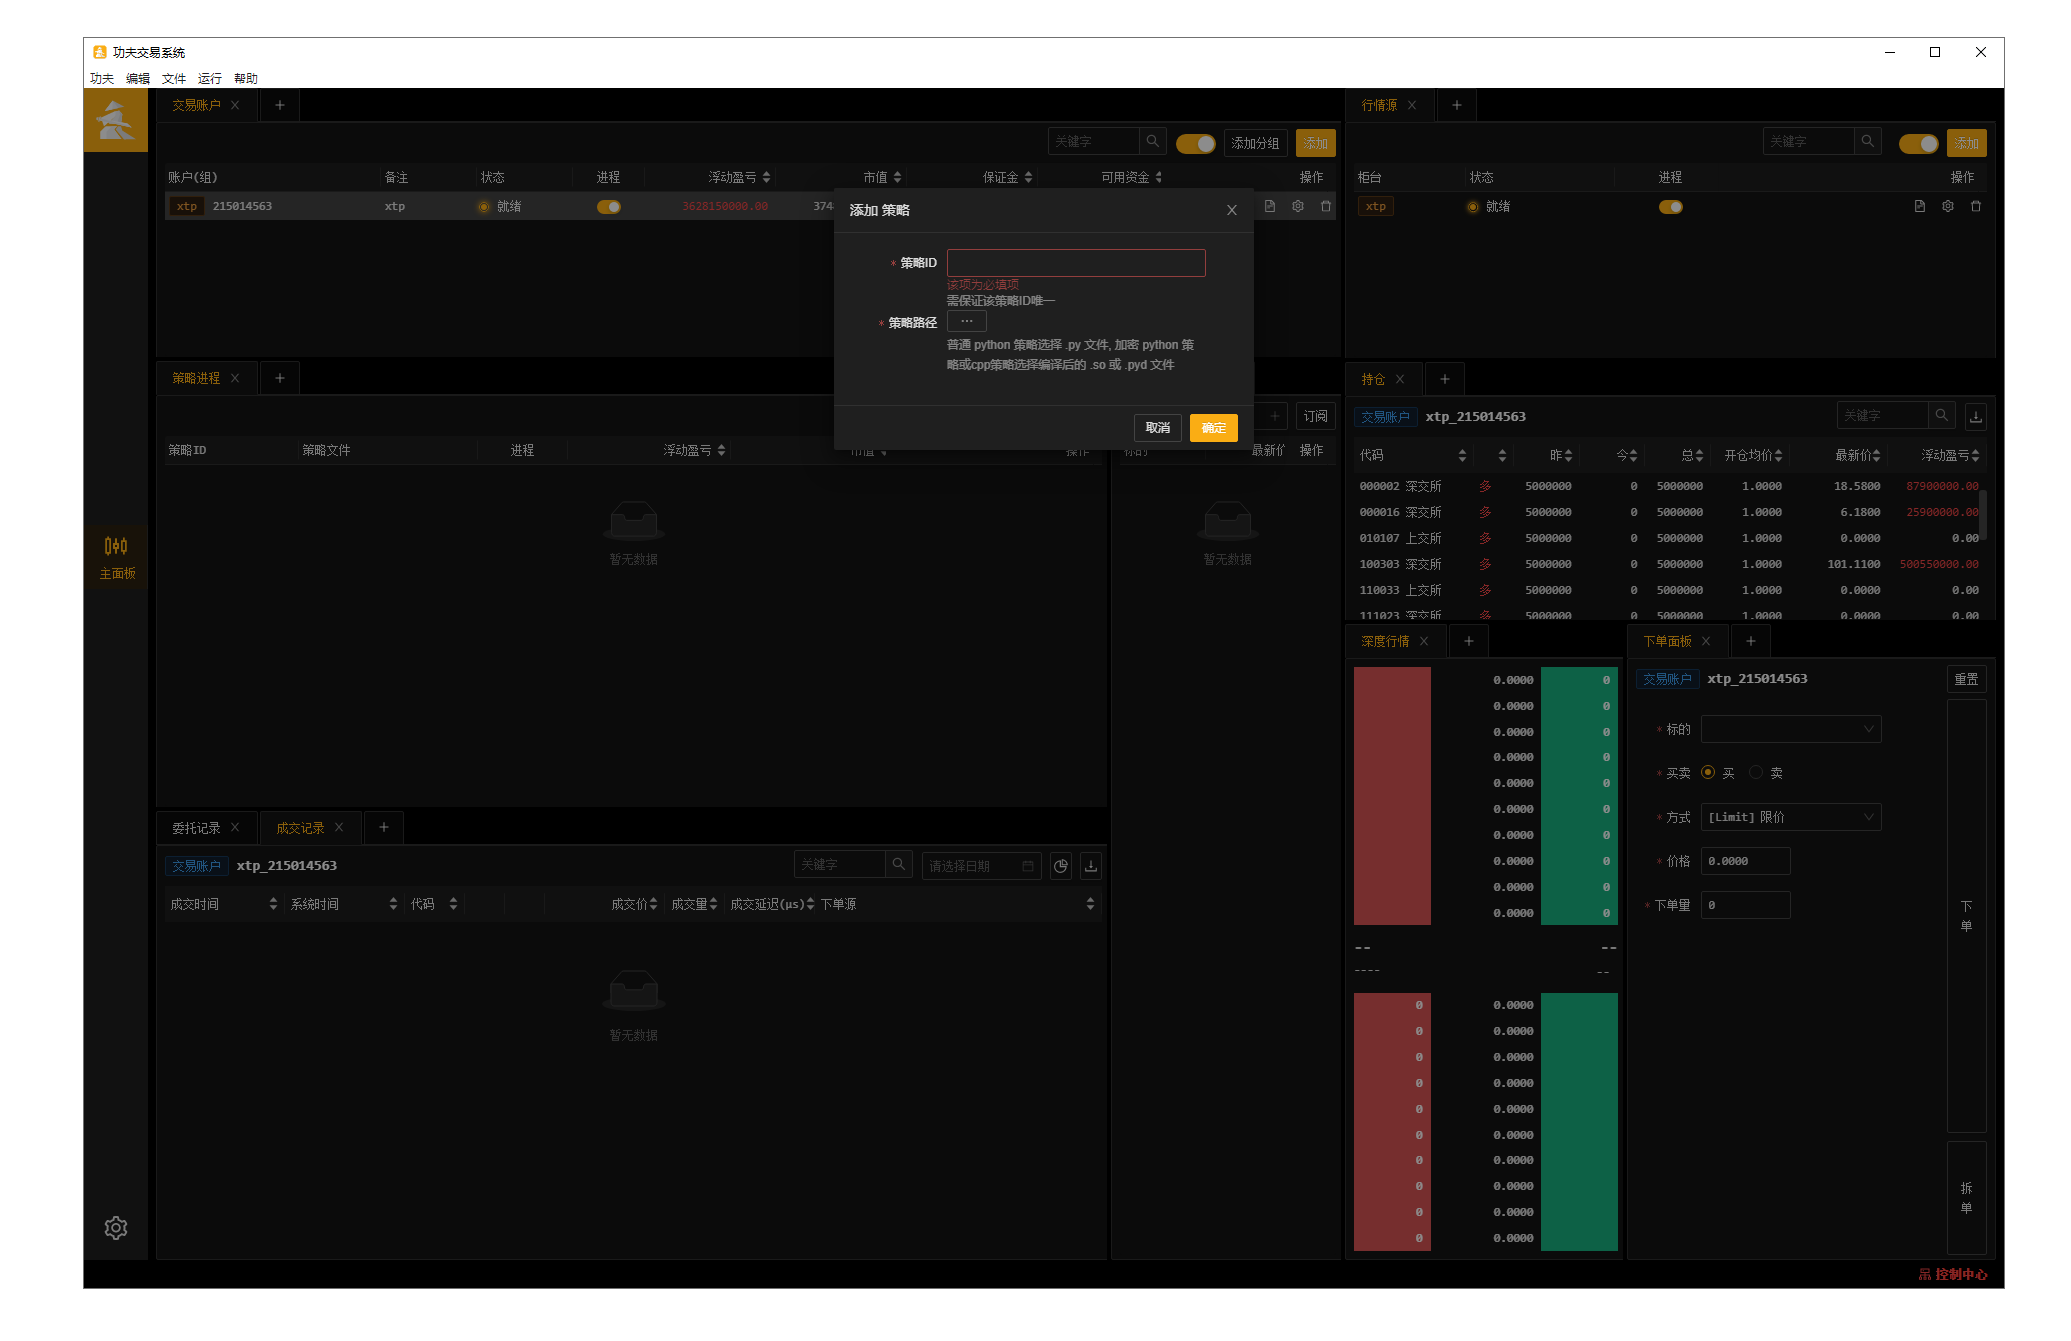Click the 确定 confirm button
This screenshot has width=2071, height=1341.
point(1213,428)
